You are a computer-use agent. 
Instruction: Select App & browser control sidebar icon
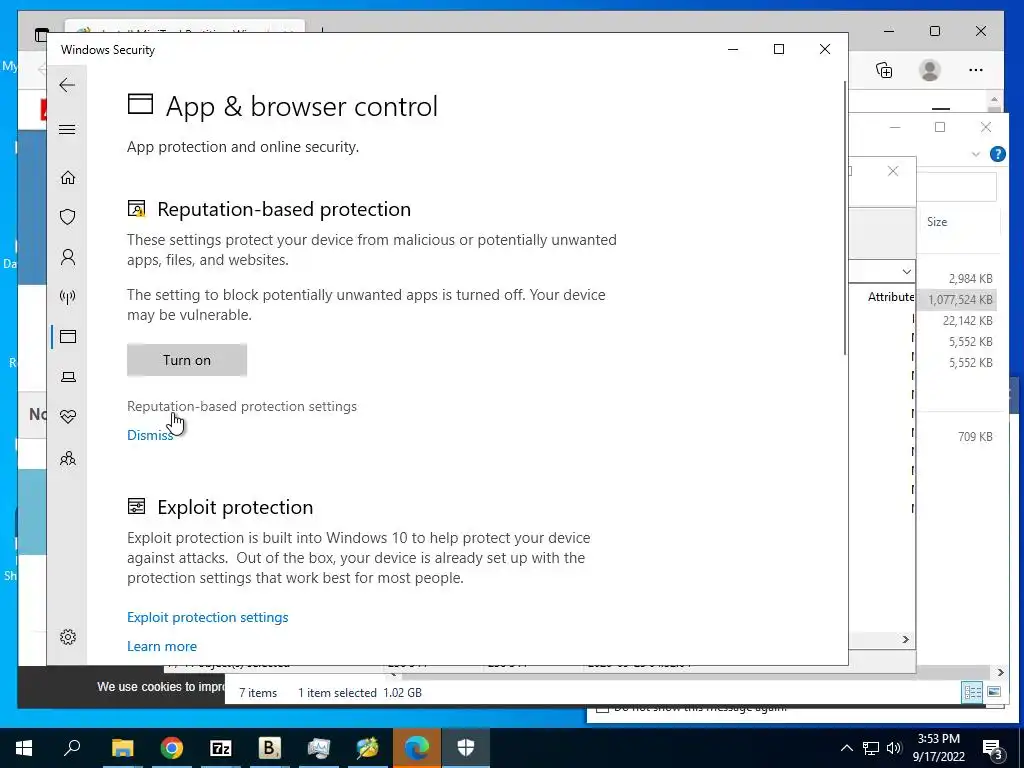coord(68,336)
